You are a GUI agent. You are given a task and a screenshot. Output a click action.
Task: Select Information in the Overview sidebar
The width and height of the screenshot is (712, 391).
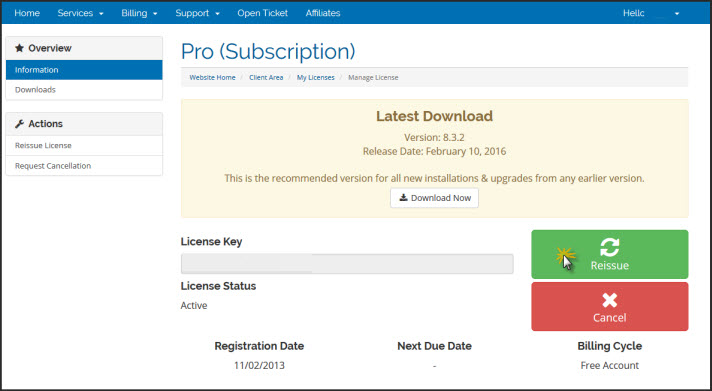84,70
